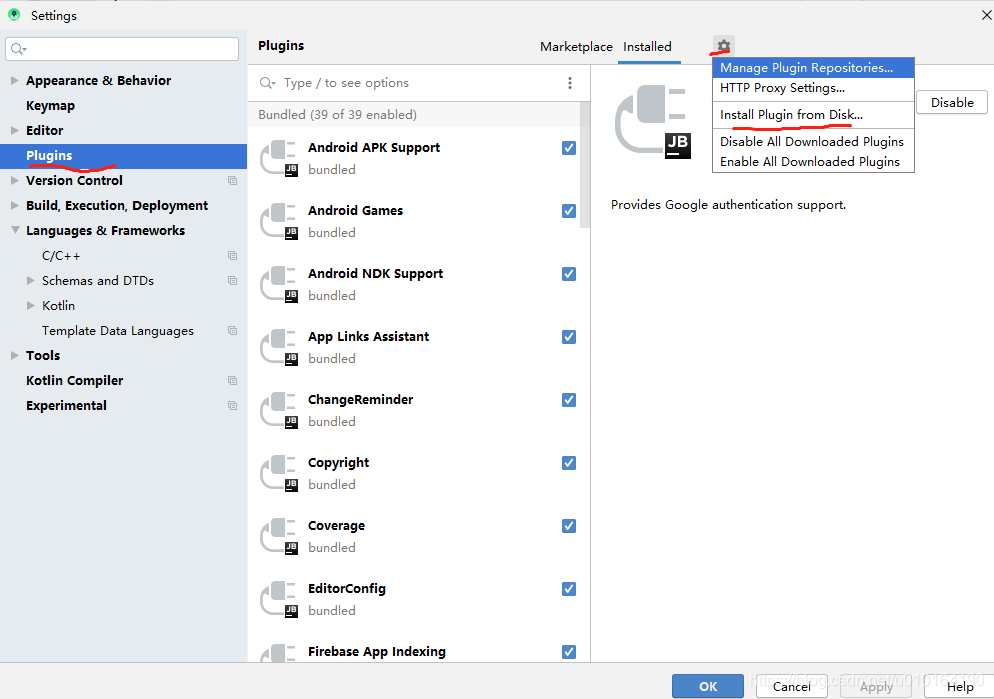Expand the Appearance & Behavior section
994x699 pixels.
click(x=14, y=80)
